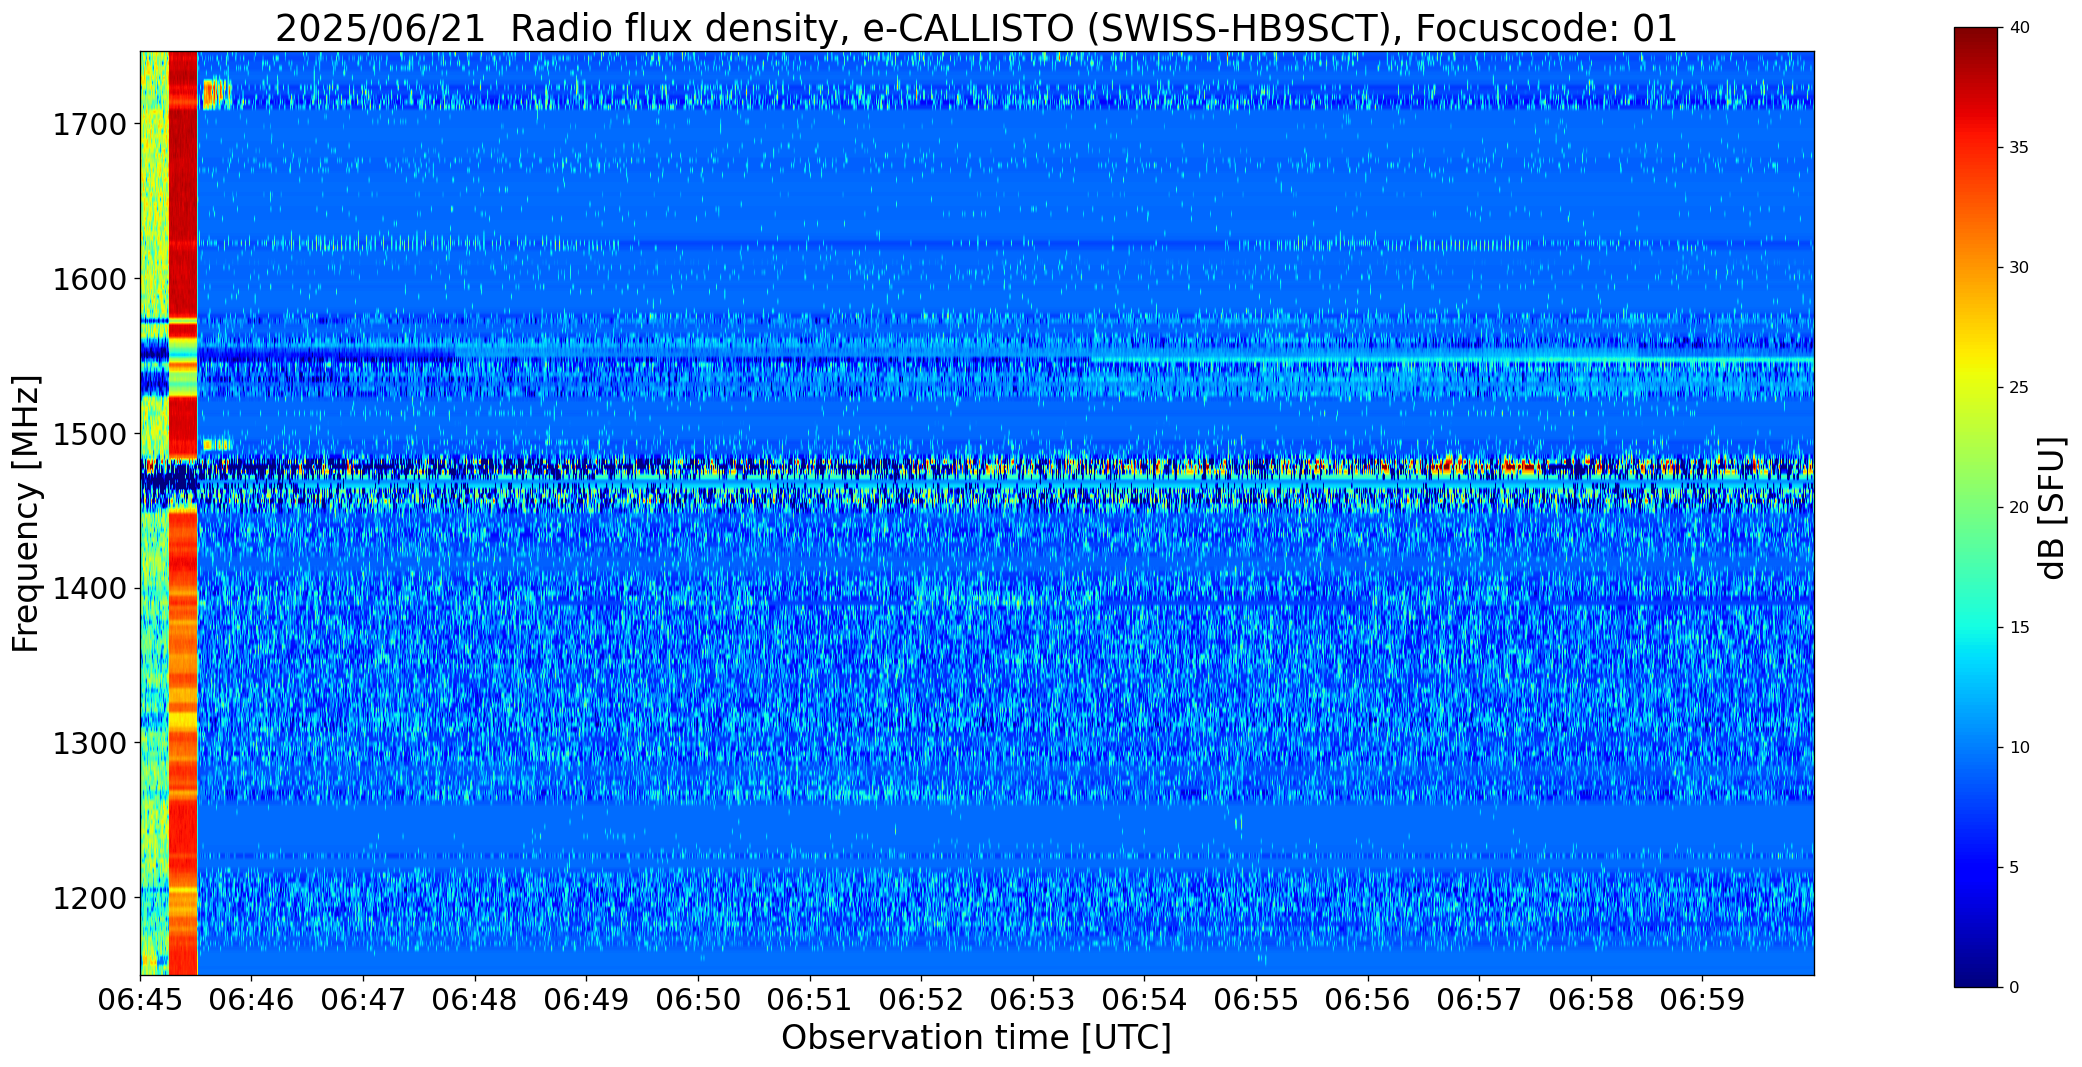
Task: Click the colorbar tick label 40
Action: (x=2019, y=28)
